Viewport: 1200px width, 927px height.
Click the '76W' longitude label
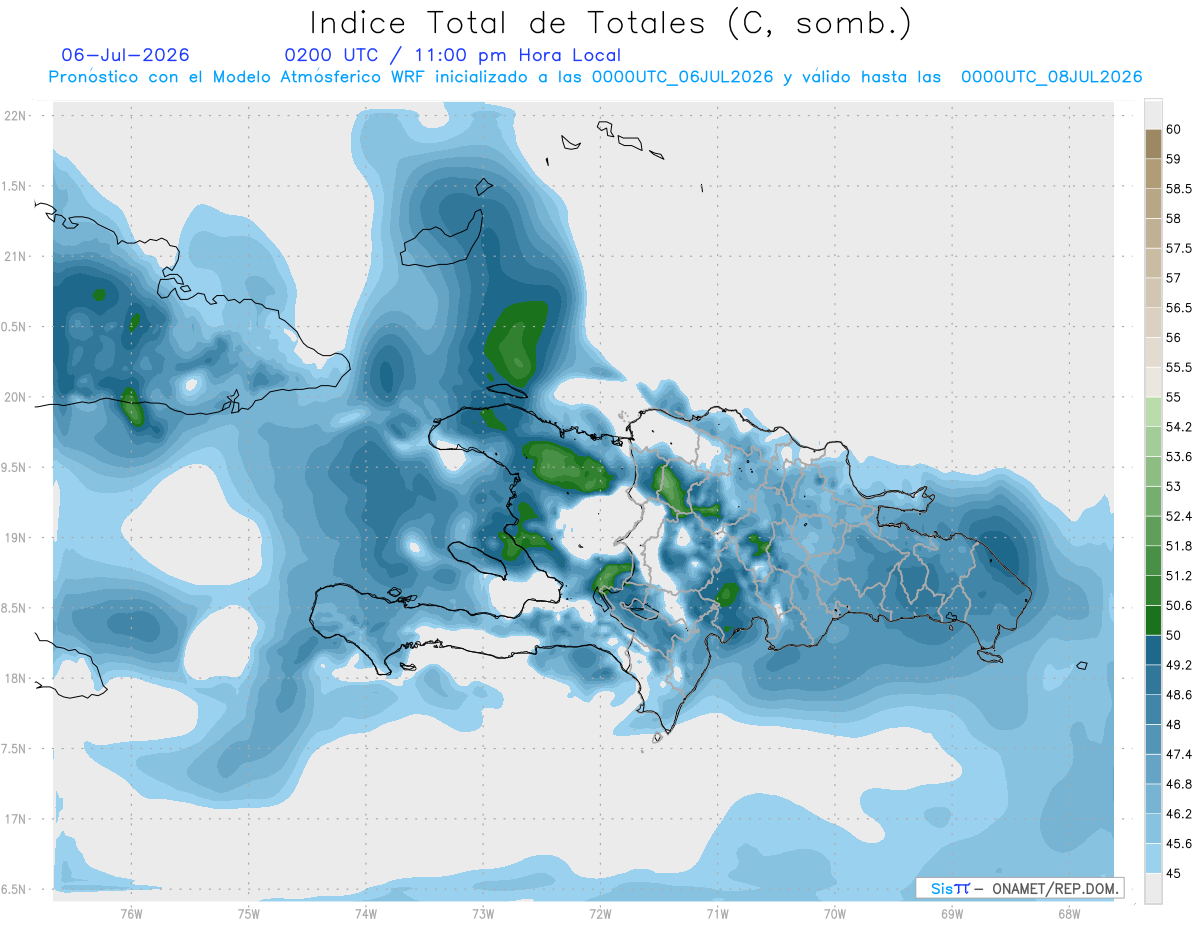click(x=131, y=914)
